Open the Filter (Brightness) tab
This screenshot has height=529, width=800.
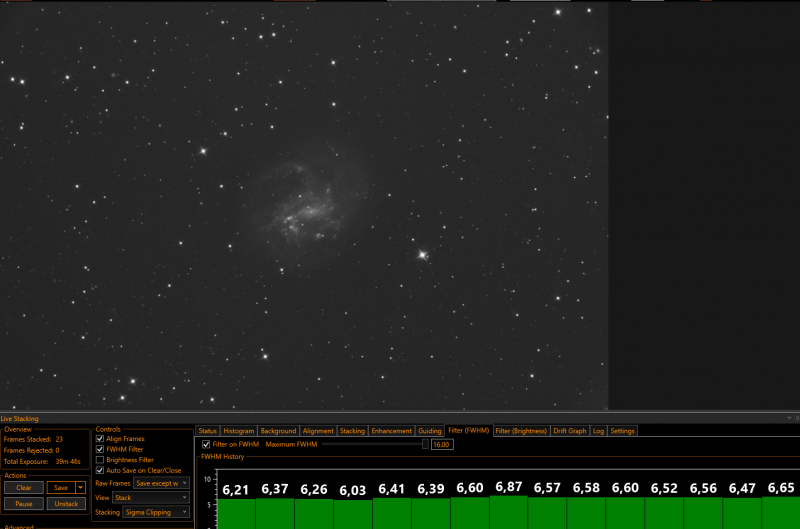pos(521,431)
